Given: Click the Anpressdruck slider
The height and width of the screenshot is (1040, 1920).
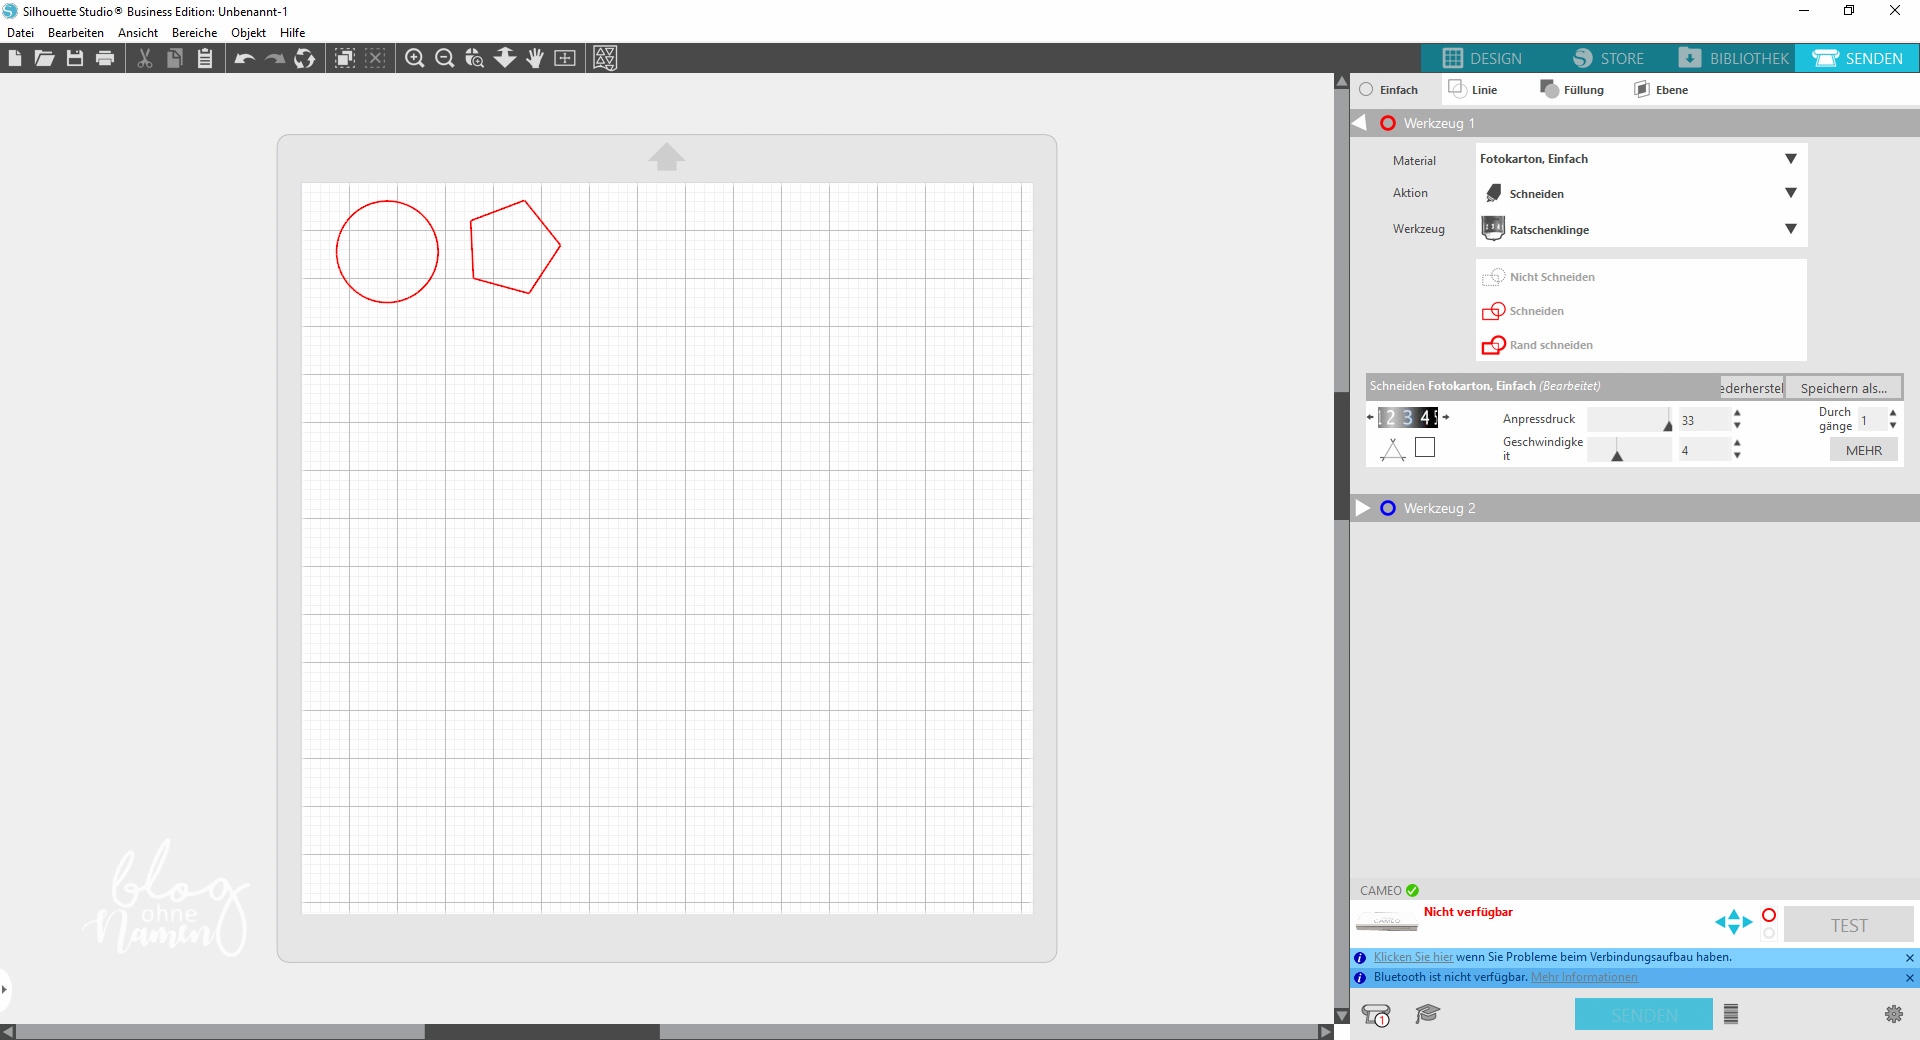Looking at the screenshot, I should click(x=1629, y=420).
